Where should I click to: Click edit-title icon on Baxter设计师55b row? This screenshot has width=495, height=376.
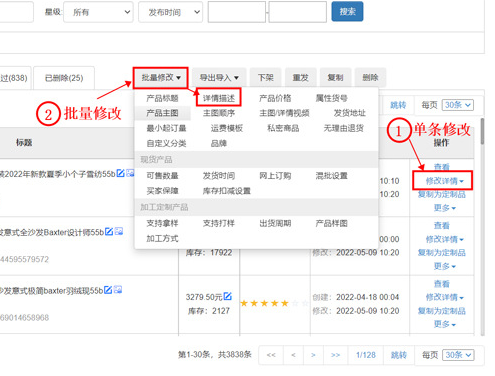click(x=109, y=231)
